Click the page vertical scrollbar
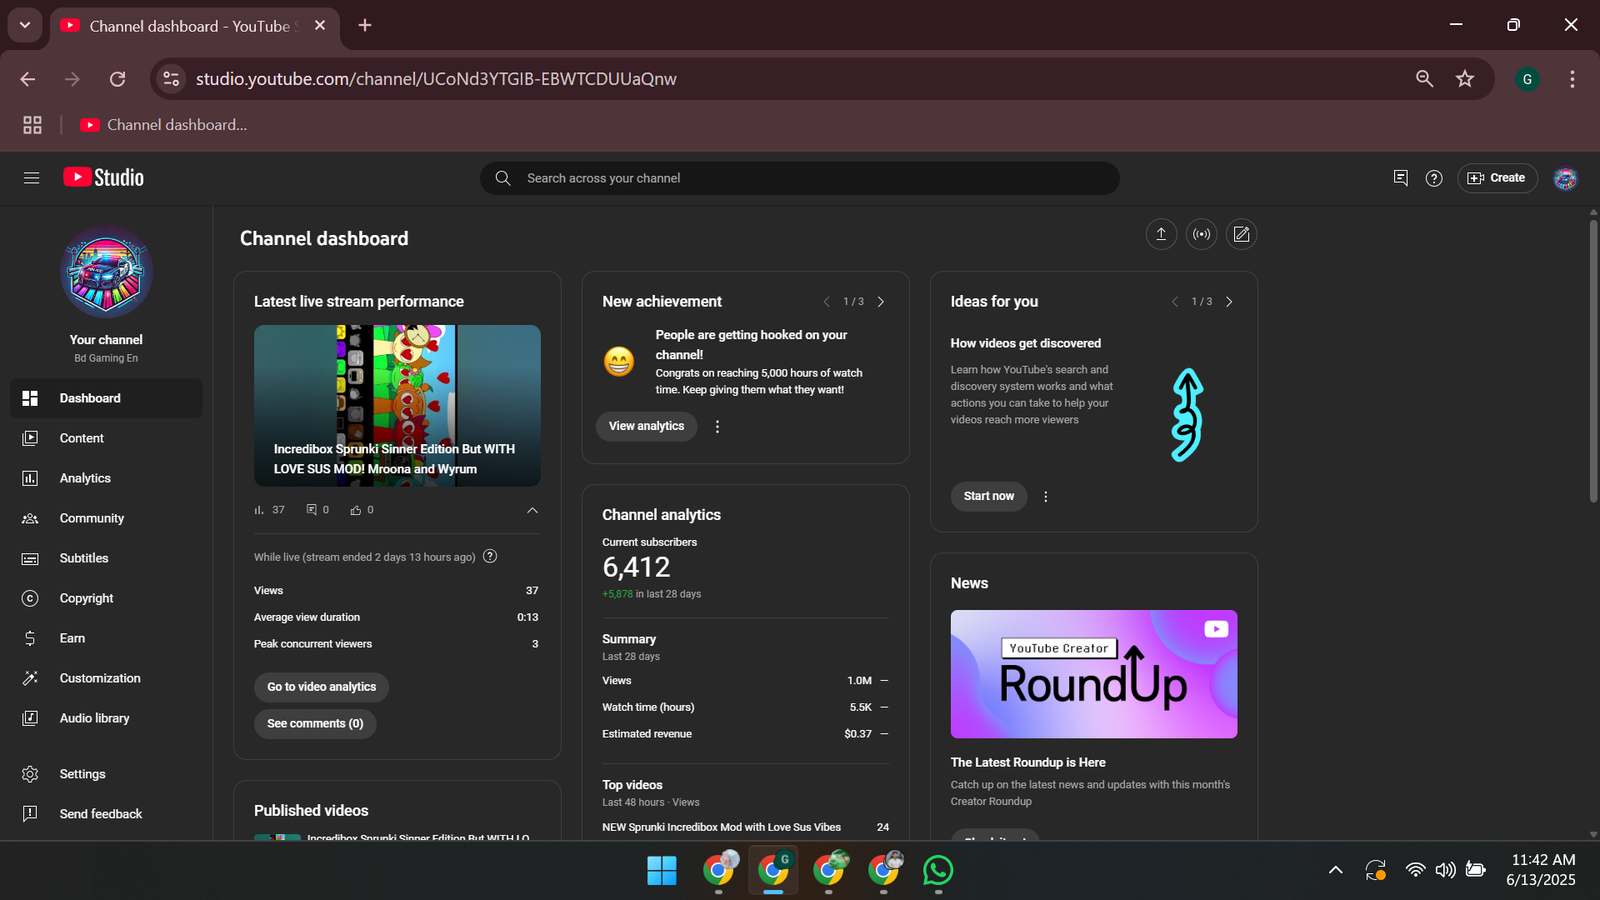The width and height of the screenshot is (1600, 900). click(1593, 360)
